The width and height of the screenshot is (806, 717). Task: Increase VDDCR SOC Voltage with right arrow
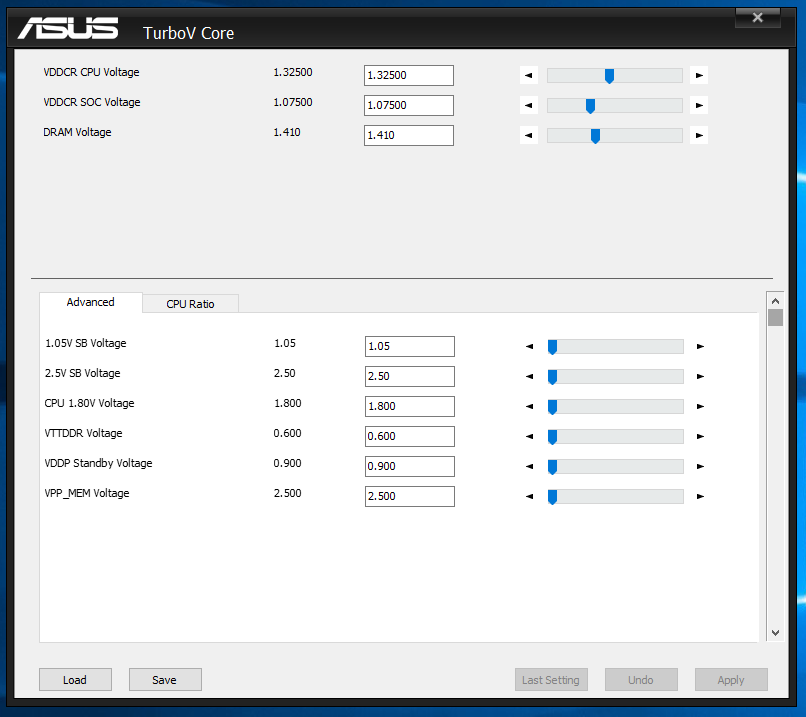[699, 105]
